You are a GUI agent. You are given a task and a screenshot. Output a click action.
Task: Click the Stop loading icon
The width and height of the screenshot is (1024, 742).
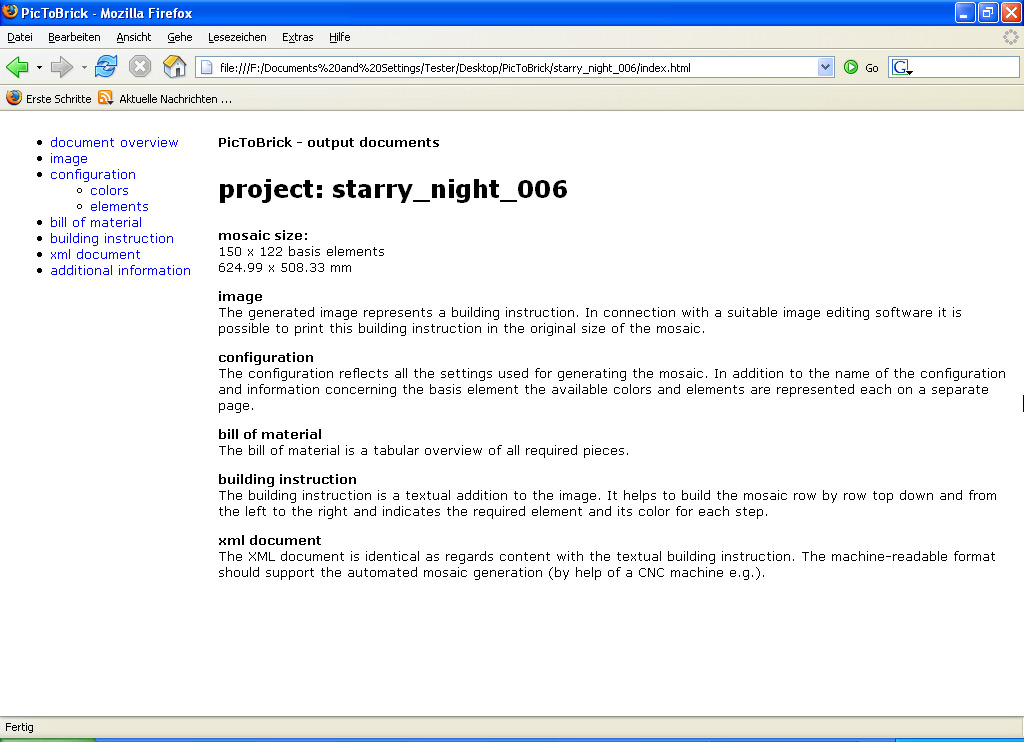(x=140, y=67)
